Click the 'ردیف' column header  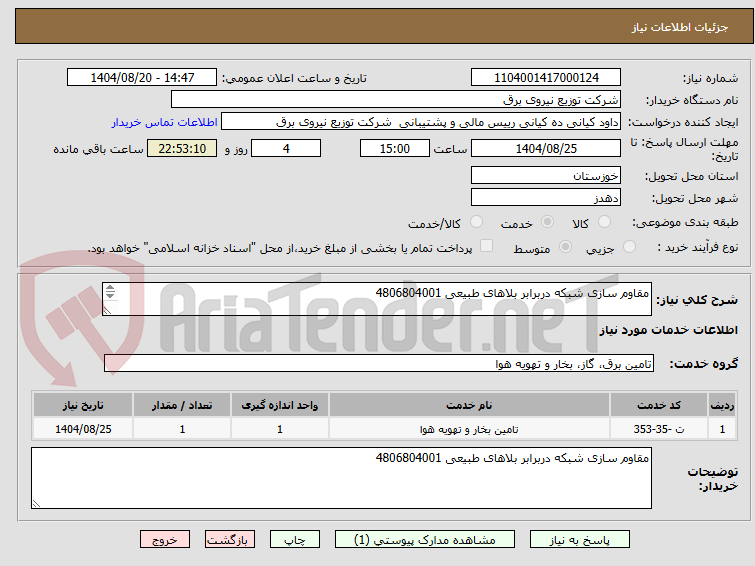pyautogui.click(x=722, y=405)
